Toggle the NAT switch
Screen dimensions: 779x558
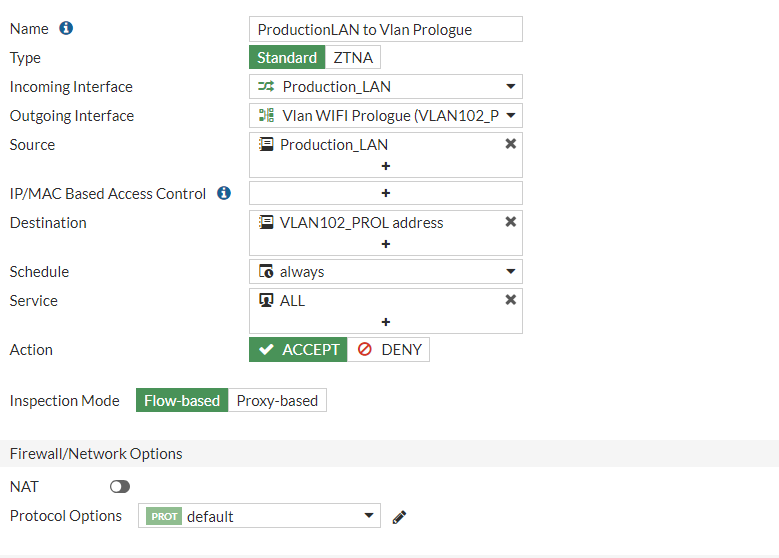point(120,486)
